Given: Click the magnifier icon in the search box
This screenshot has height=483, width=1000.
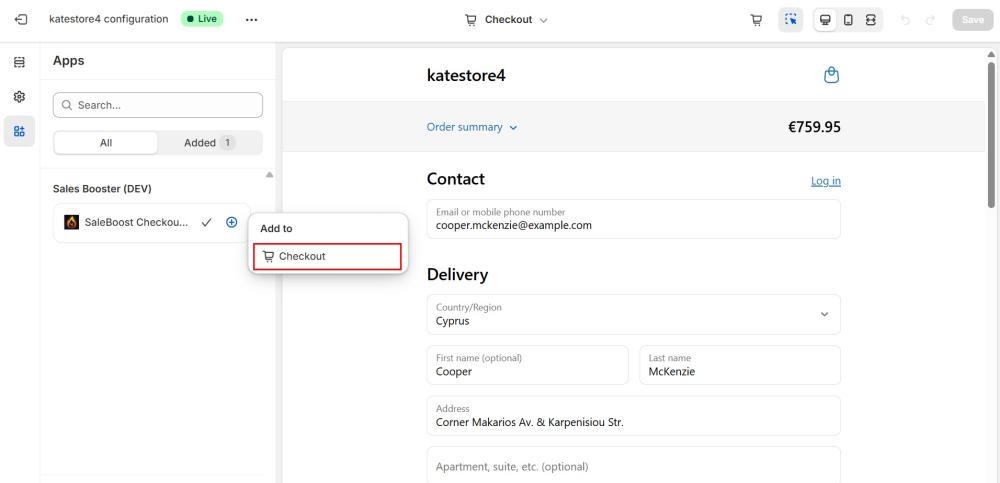Looking at the screenshot, I should (x=67, y=105).
